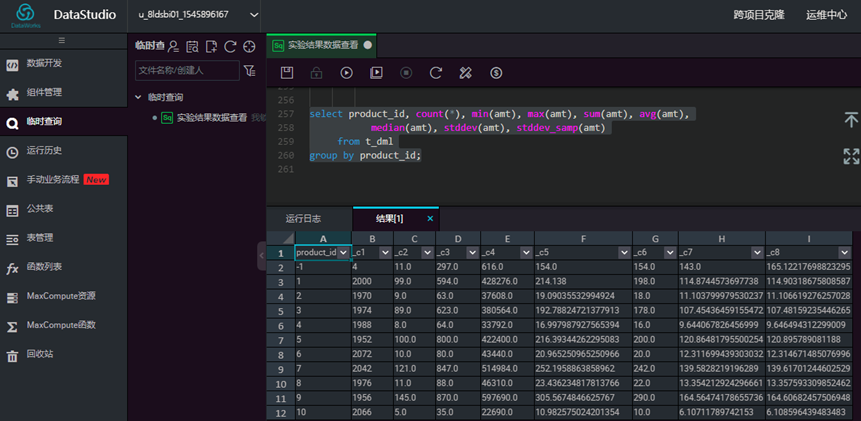Screen dimensions: 861x421
Task: Run the query with the play icon
Action: [x=346, y=72]
